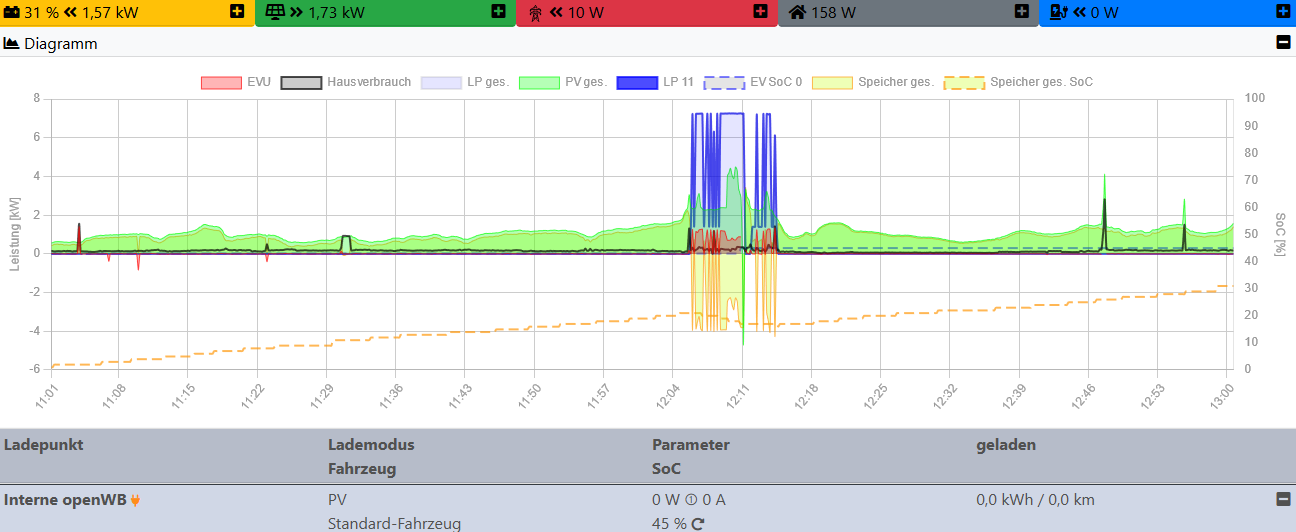Image resolution: width=1296 pixels, height=532 pixels.
Task: Click the solar panel icon in green tile
Action: coord(274,13)
